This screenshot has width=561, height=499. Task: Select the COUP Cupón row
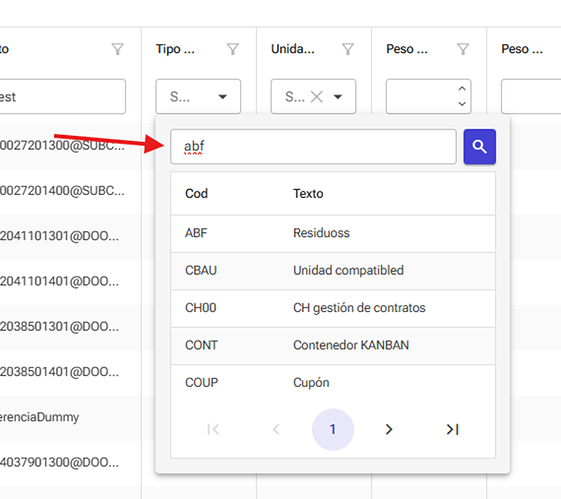(333, 383)
